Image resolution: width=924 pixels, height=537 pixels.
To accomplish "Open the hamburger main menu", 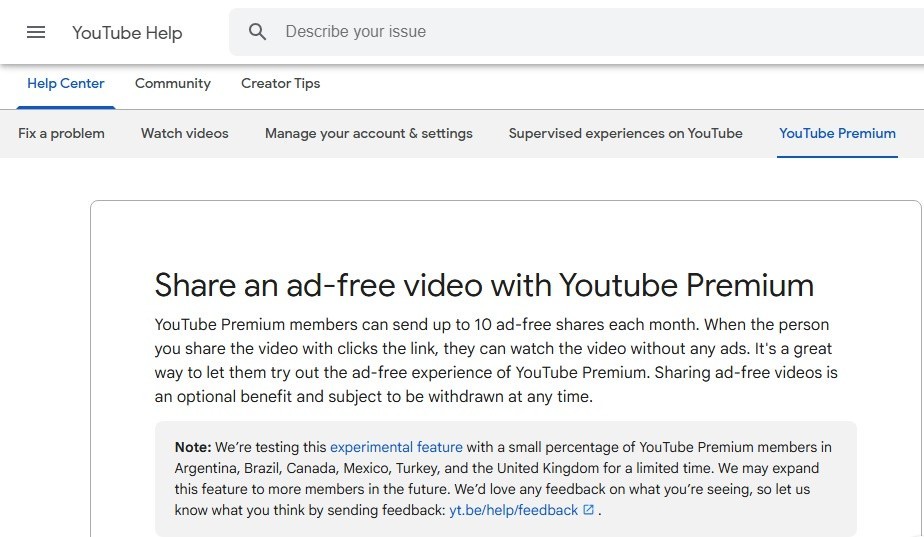I will (x=36, y=32).
